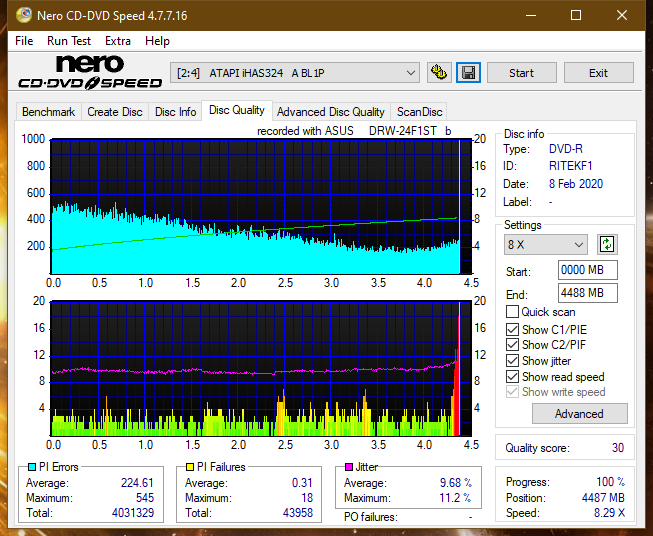653x536 pixels.
Task: Click the Exit button
Action: tap(598, 73)
